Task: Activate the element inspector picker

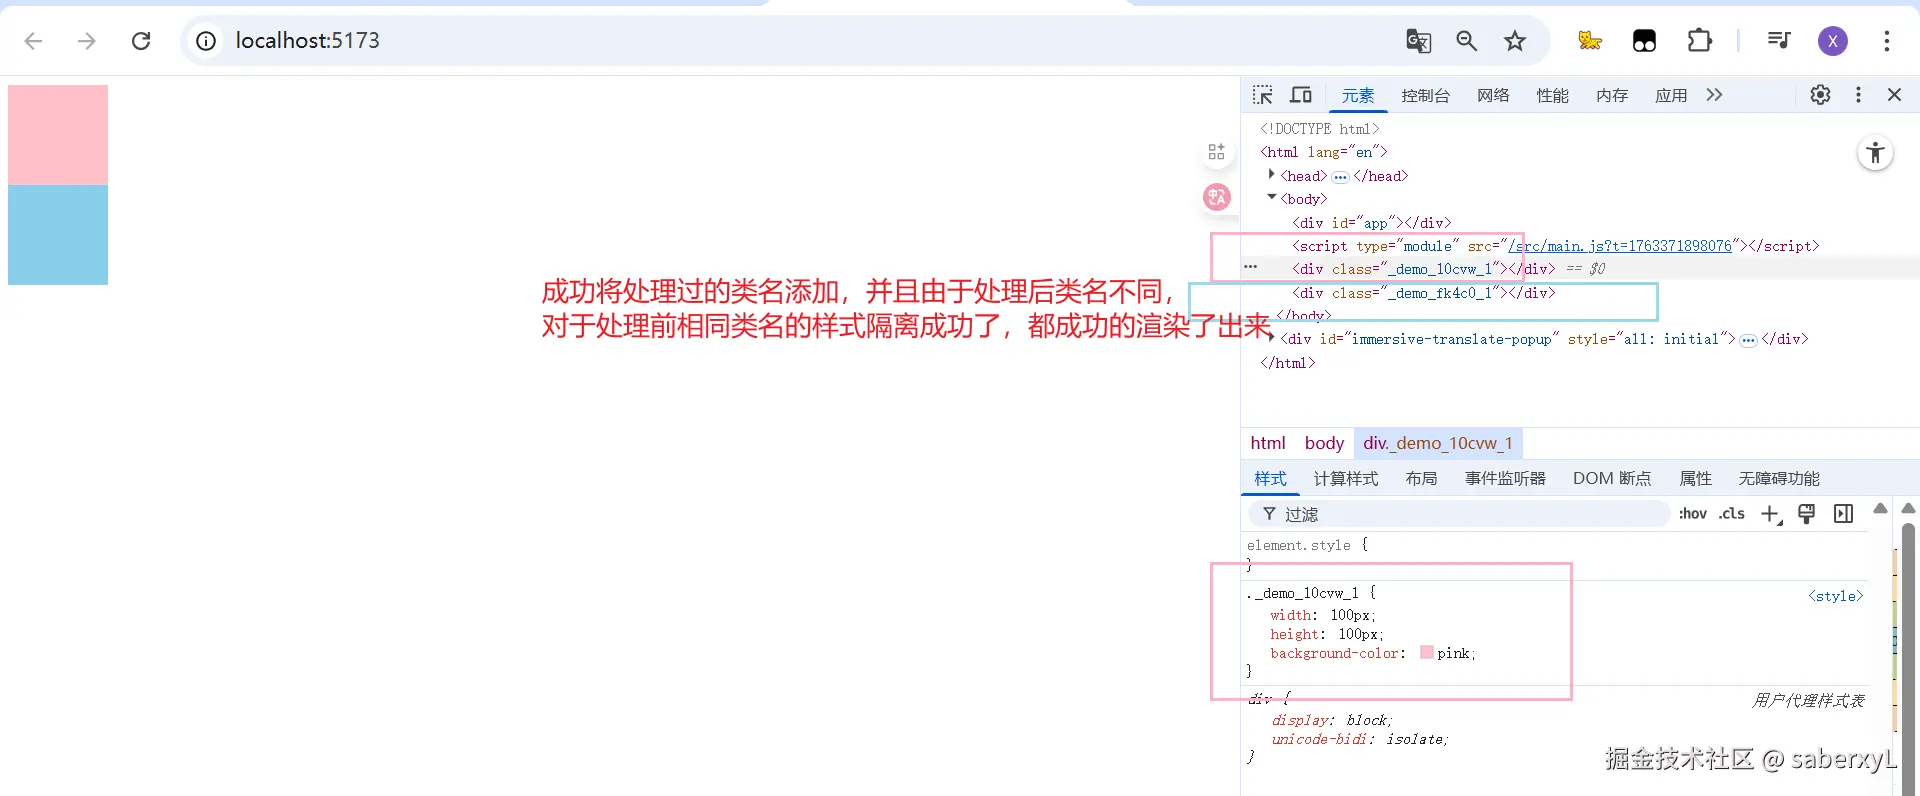Action: [x=1262, y=95]
